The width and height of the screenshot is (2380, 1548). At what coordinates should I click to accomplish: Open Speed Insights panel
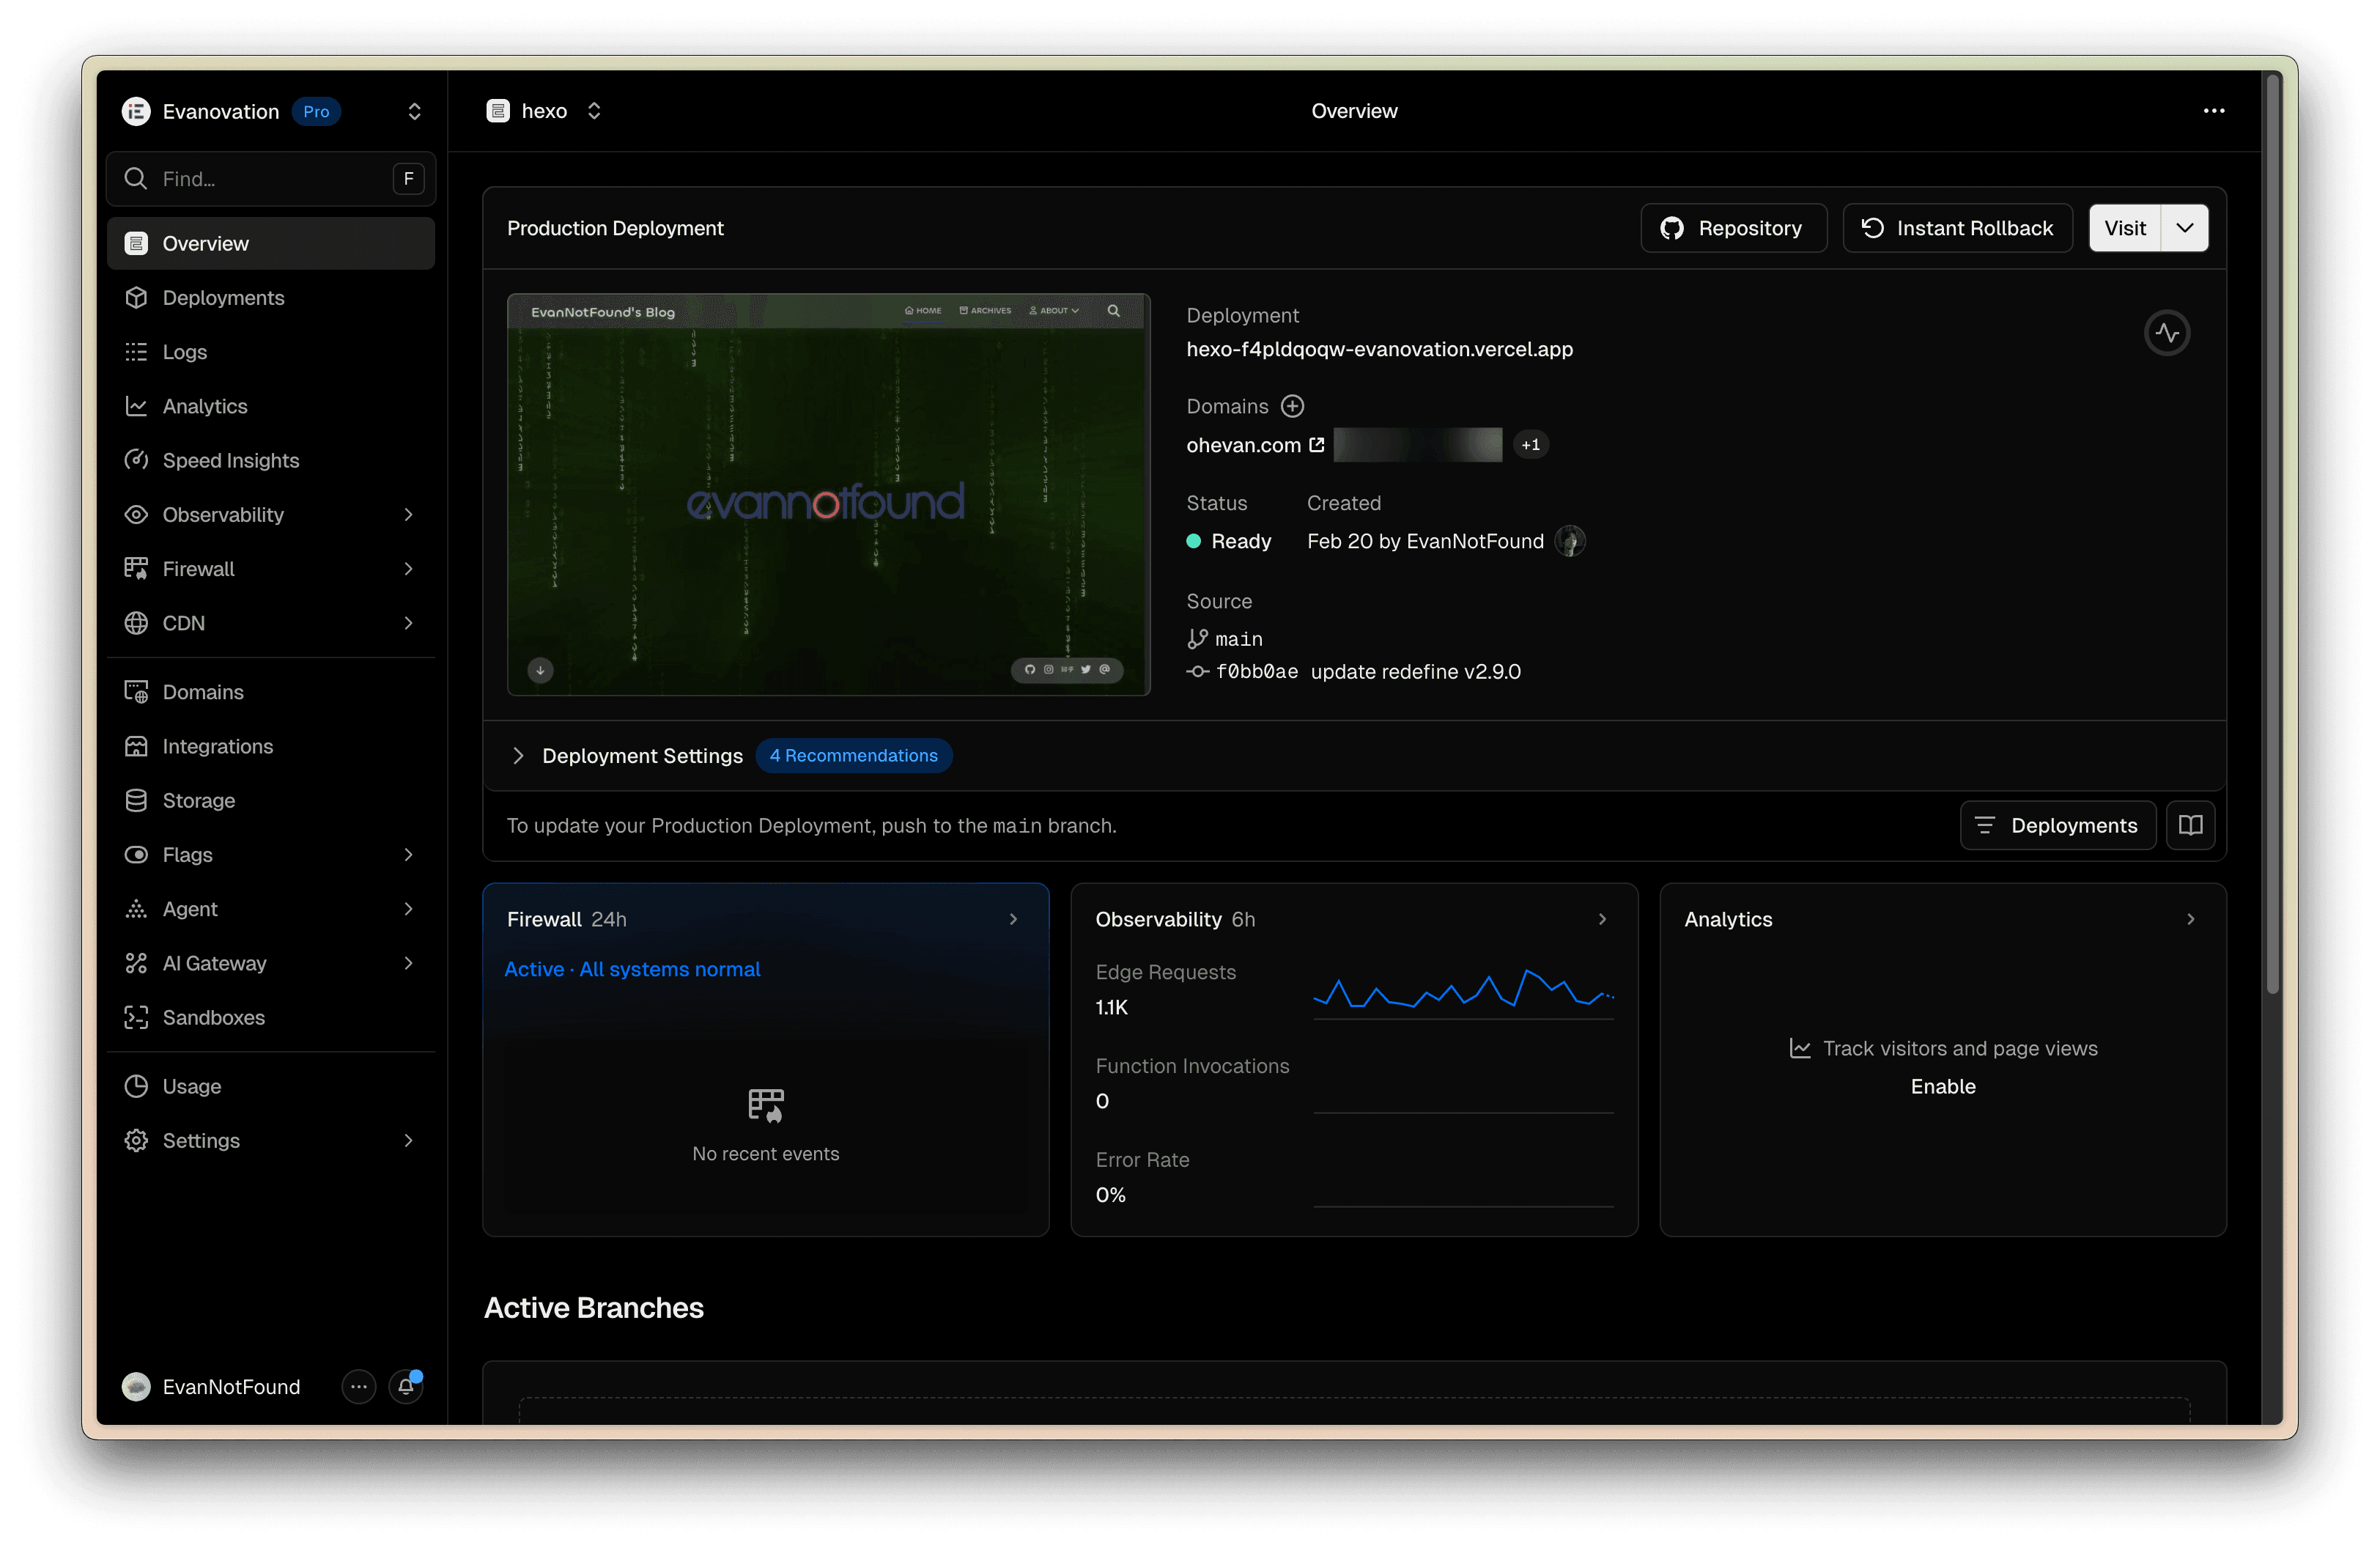click(231, 460)
